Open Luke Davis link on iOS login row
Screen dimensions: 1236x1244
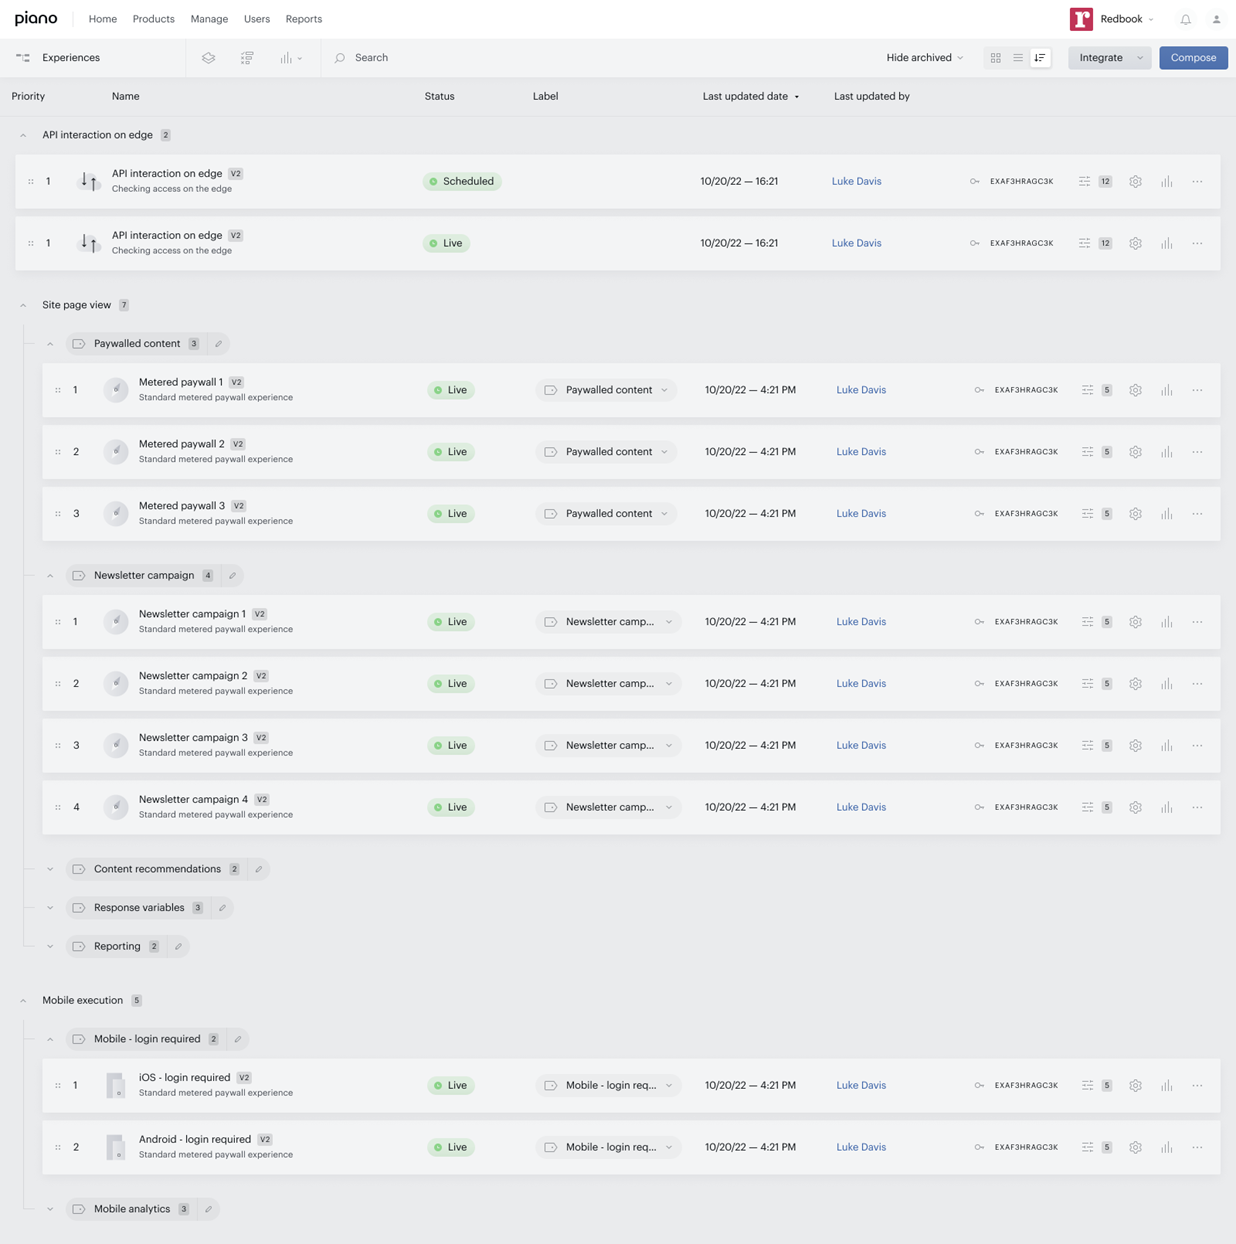point(861,1085)
